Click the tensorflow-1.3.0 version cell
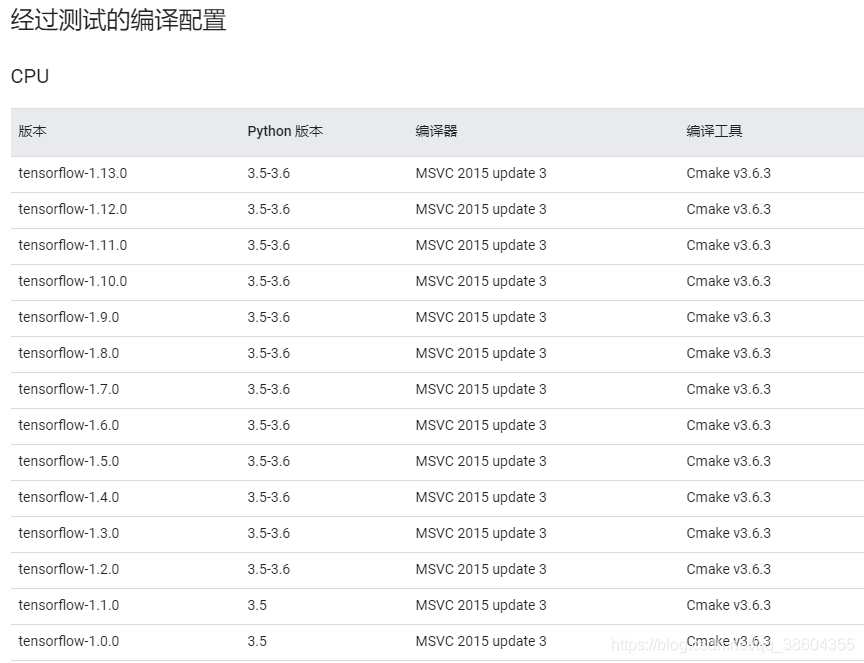Viewport: 864px width, 663px height. (x=69, y=533)
